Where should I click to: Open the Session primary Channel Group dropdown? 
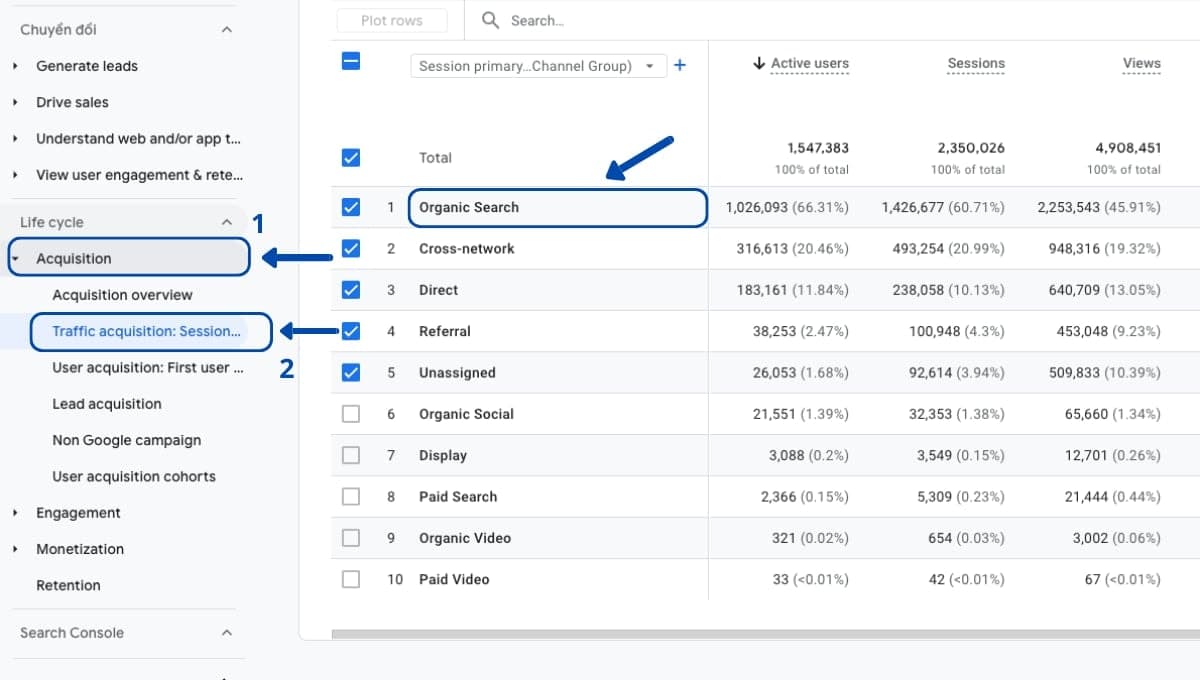point(538,66)
